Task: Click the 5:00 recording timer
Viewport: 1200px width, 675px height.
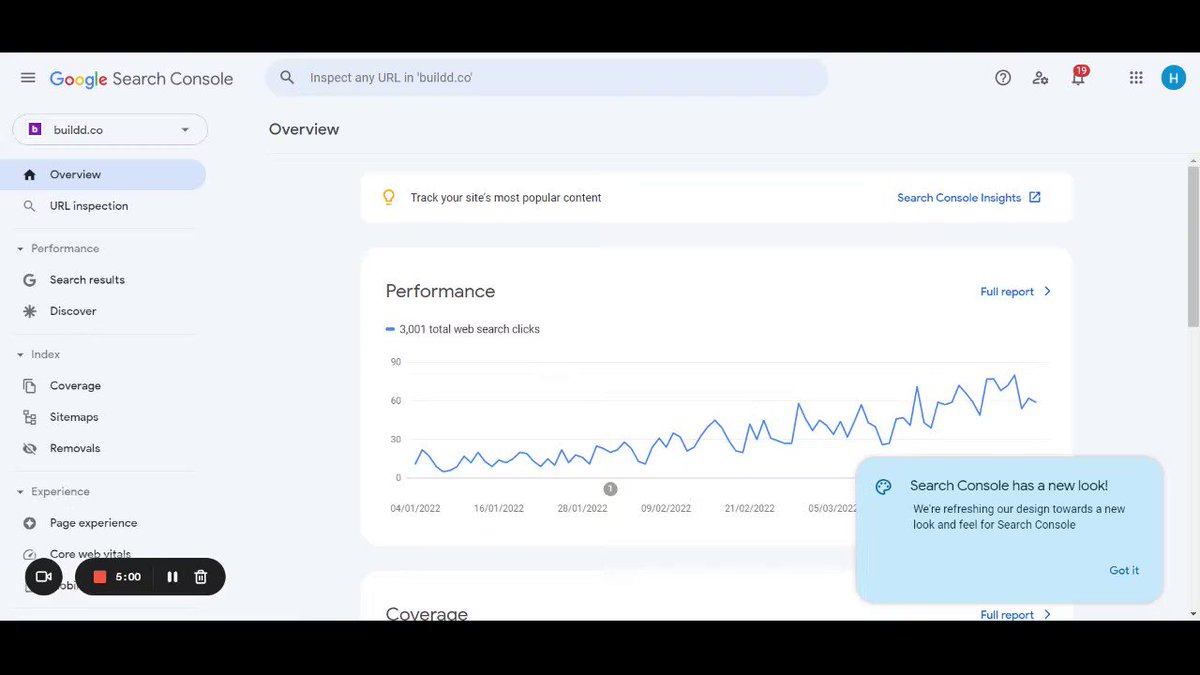Action: (128, 577)
